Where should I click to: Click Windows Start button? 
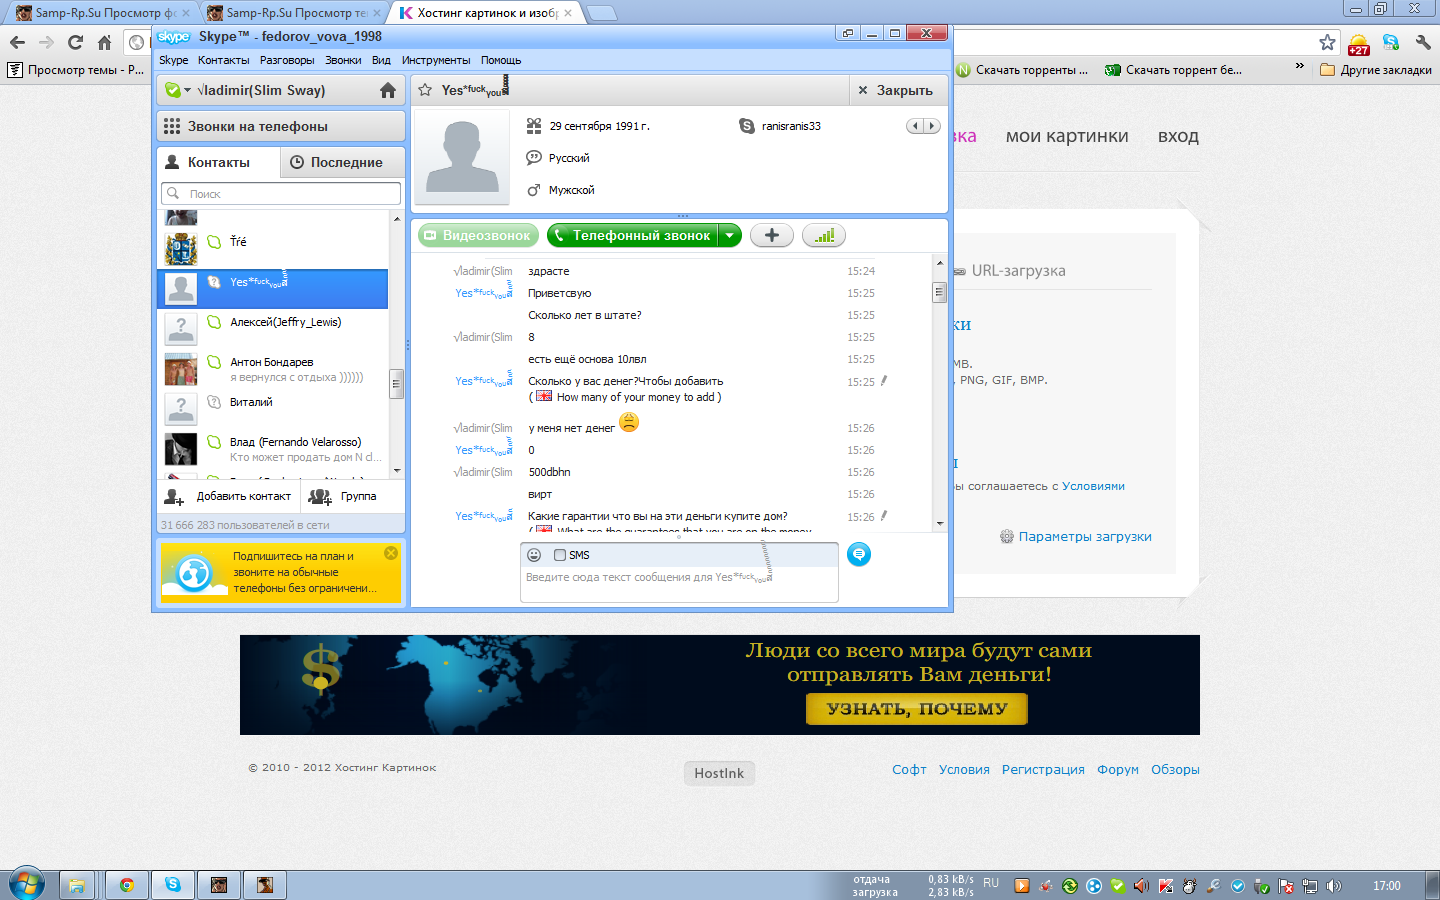27,885
